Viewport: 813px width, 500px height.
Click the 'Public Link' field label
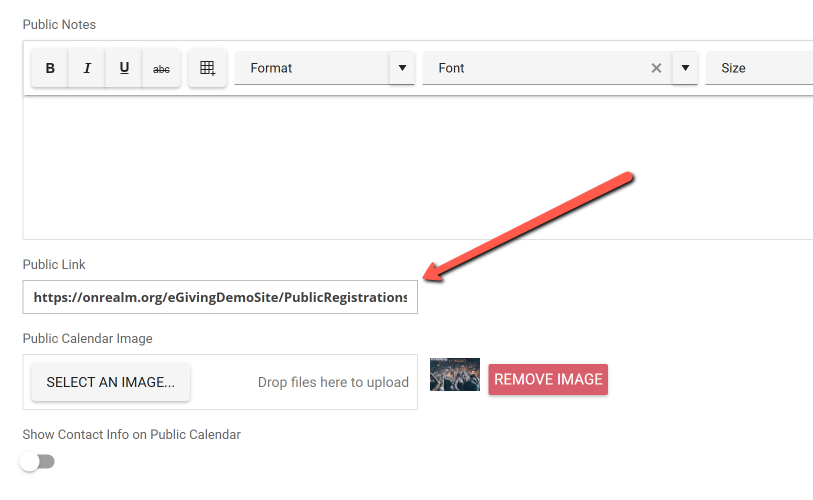pyautogui.click(x=54, y=265)
